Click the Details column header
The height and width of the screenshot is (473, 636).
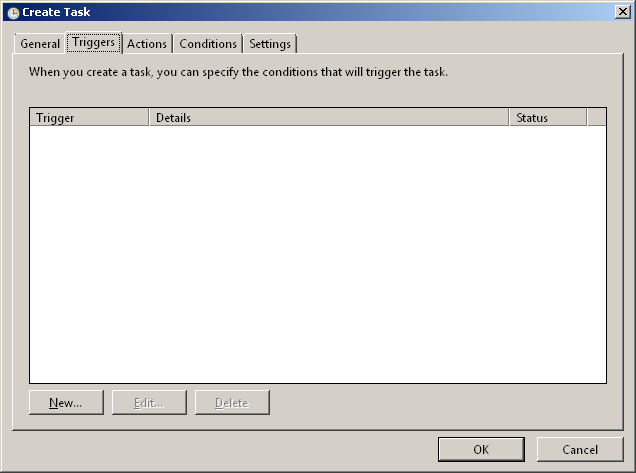[328, 118]
